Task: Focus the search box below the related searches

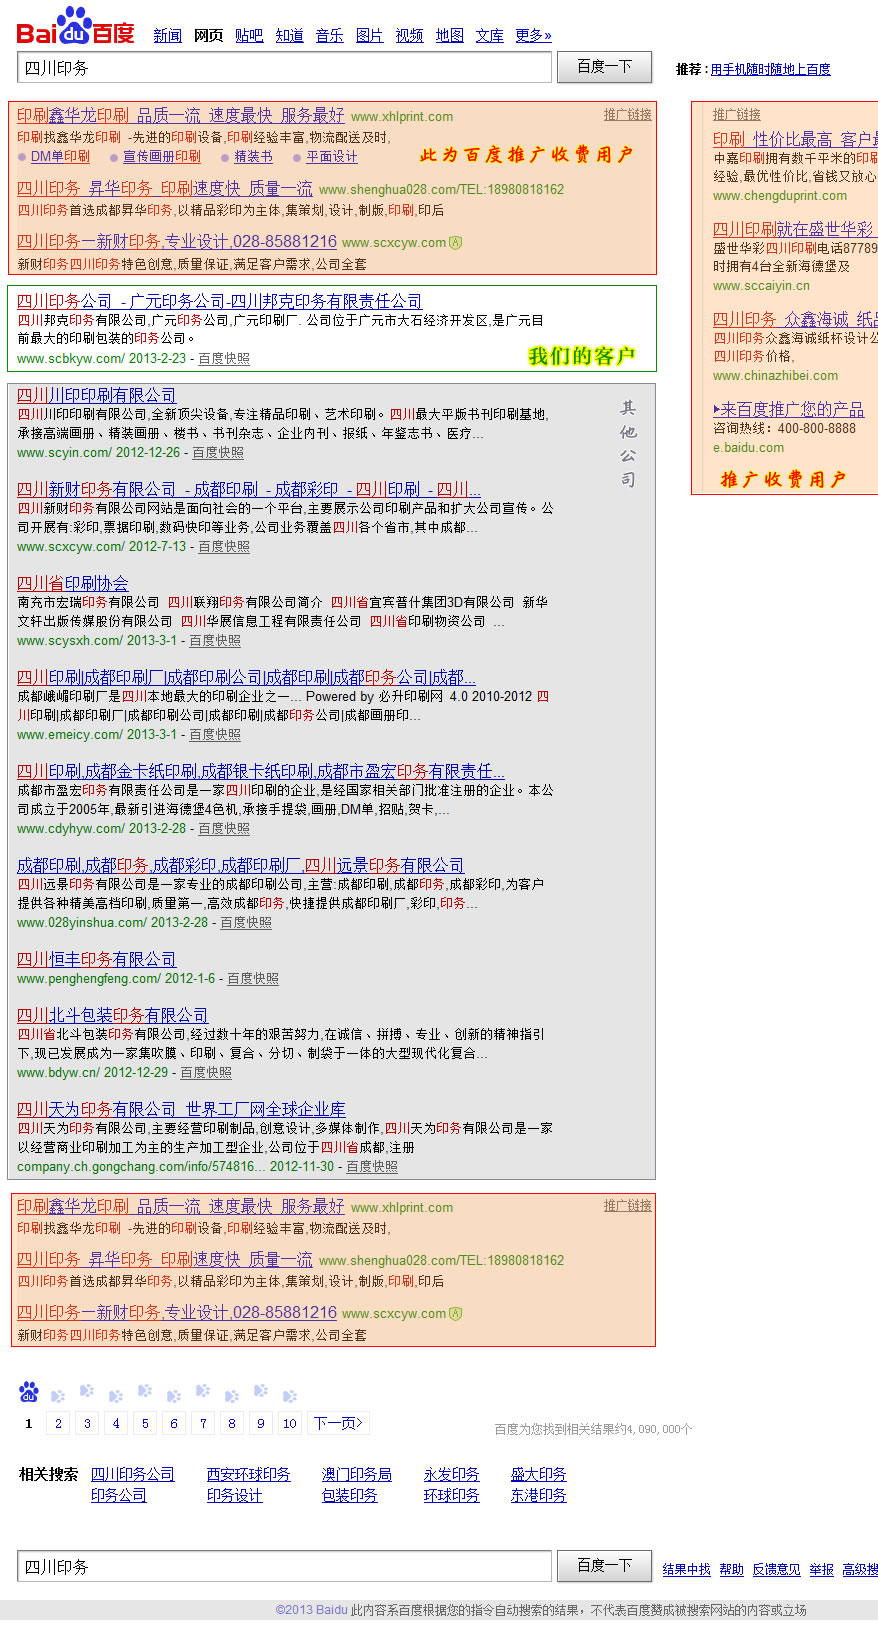Action: (284, 1566)
